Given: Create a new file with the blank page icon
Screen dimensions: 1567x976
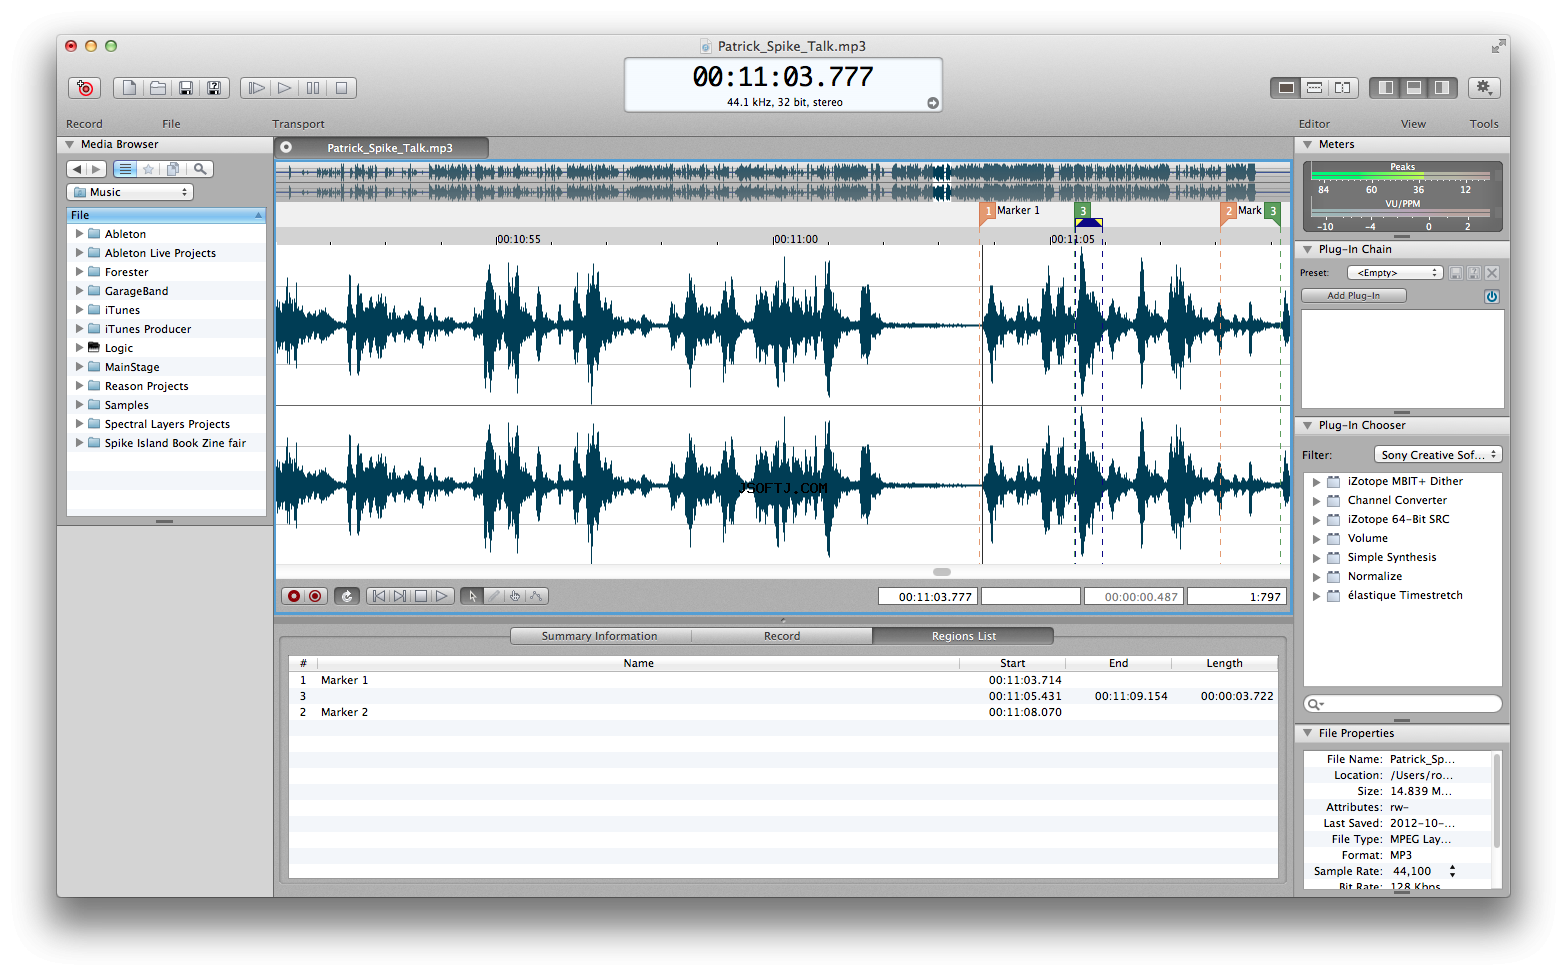Looking at the screenshot, I should [x=129, y=88].
